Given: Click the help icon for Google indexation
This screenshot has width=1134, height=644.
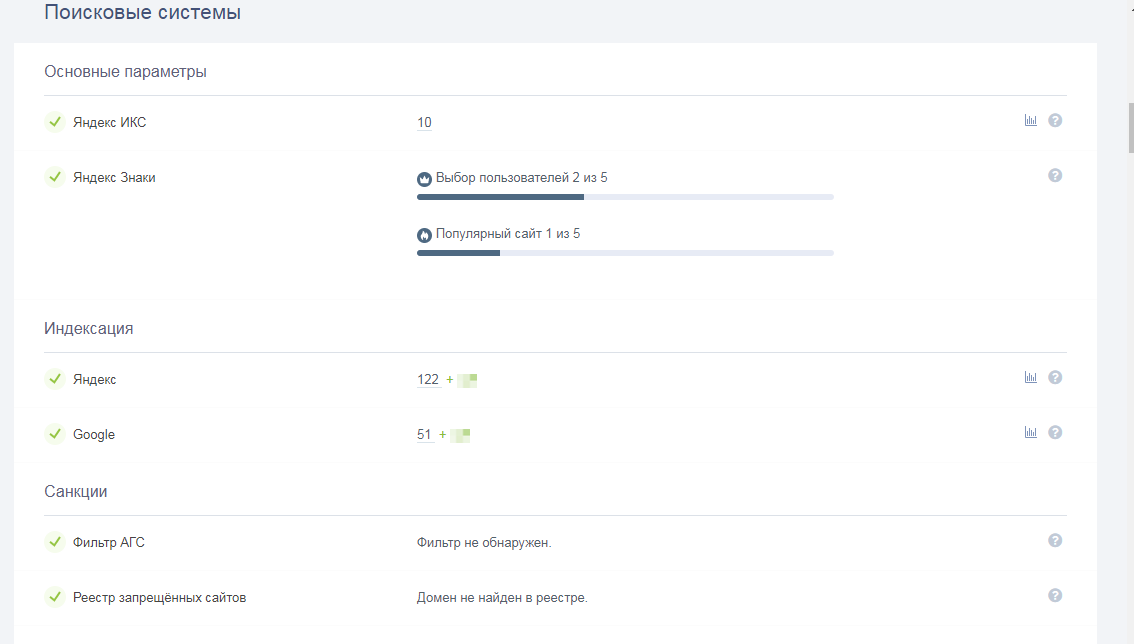Looking at the screenshot, I should click(x=1055, y=433).
